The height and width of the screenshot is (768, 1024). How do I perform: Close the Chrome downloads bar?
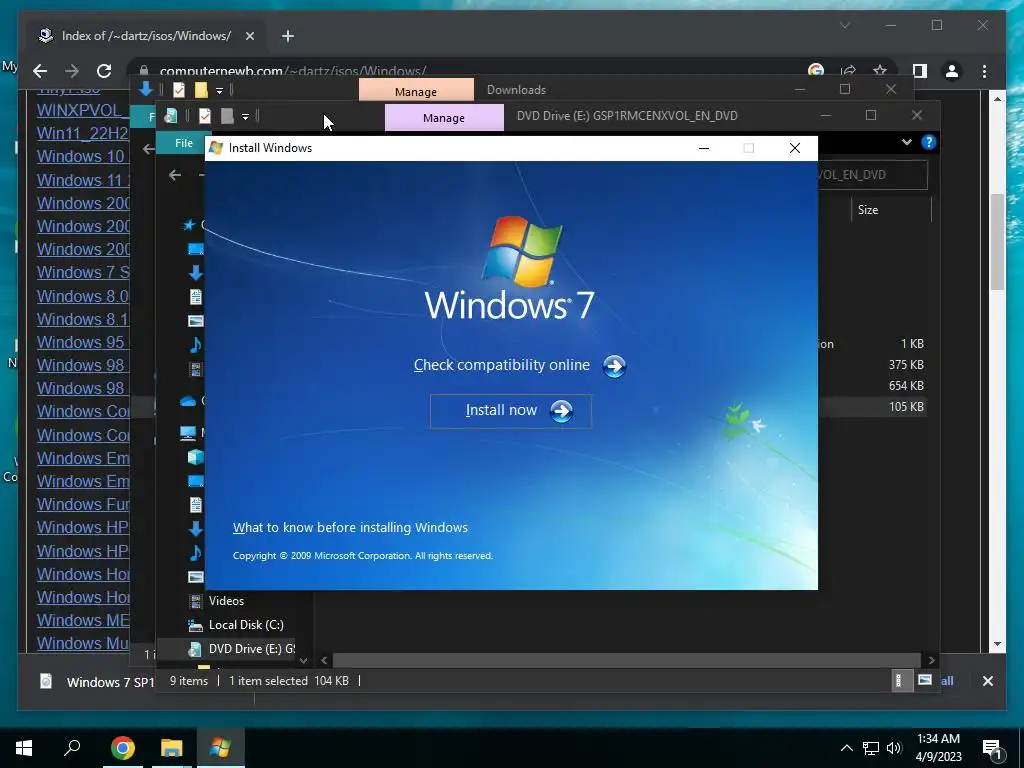coord(987,681)
